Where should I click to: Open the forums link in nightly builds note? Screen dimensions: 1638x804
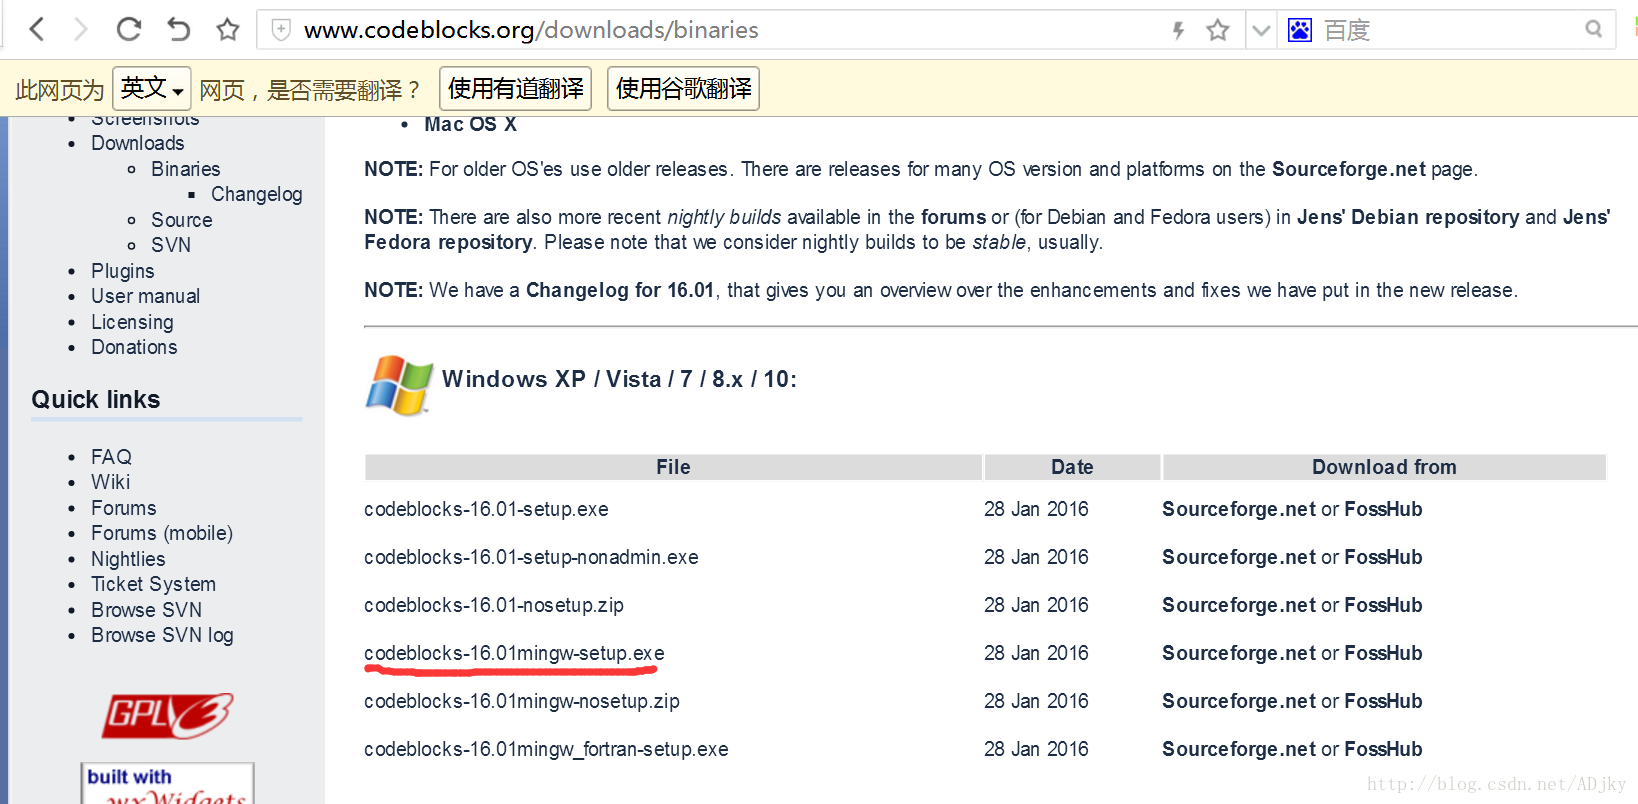click(953, 217)
